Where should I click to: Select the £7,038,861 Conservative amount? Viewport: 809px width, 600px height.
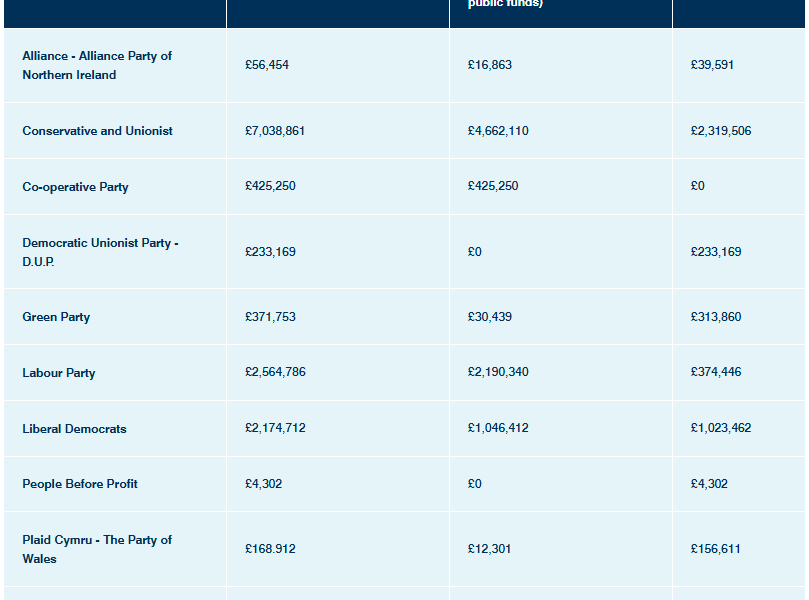coord(275,131)
